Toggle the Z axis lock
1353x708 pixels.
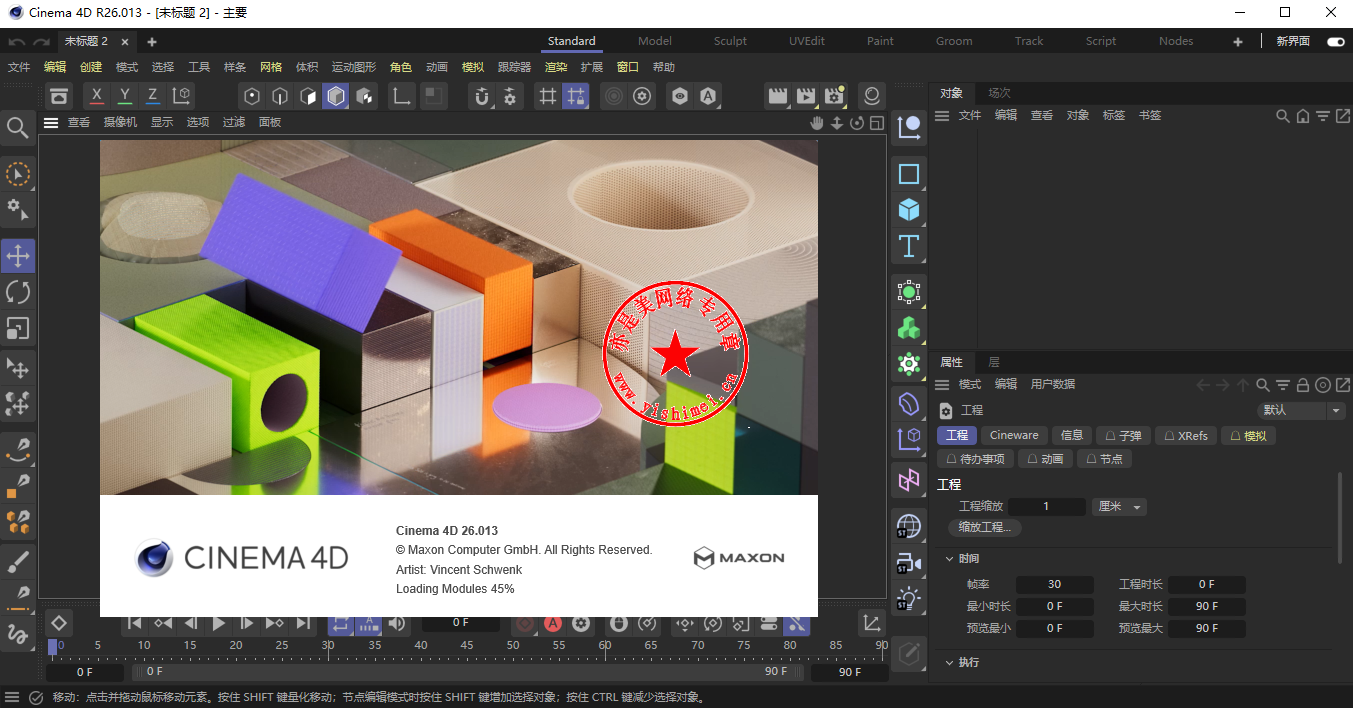(x=153, y=96)
